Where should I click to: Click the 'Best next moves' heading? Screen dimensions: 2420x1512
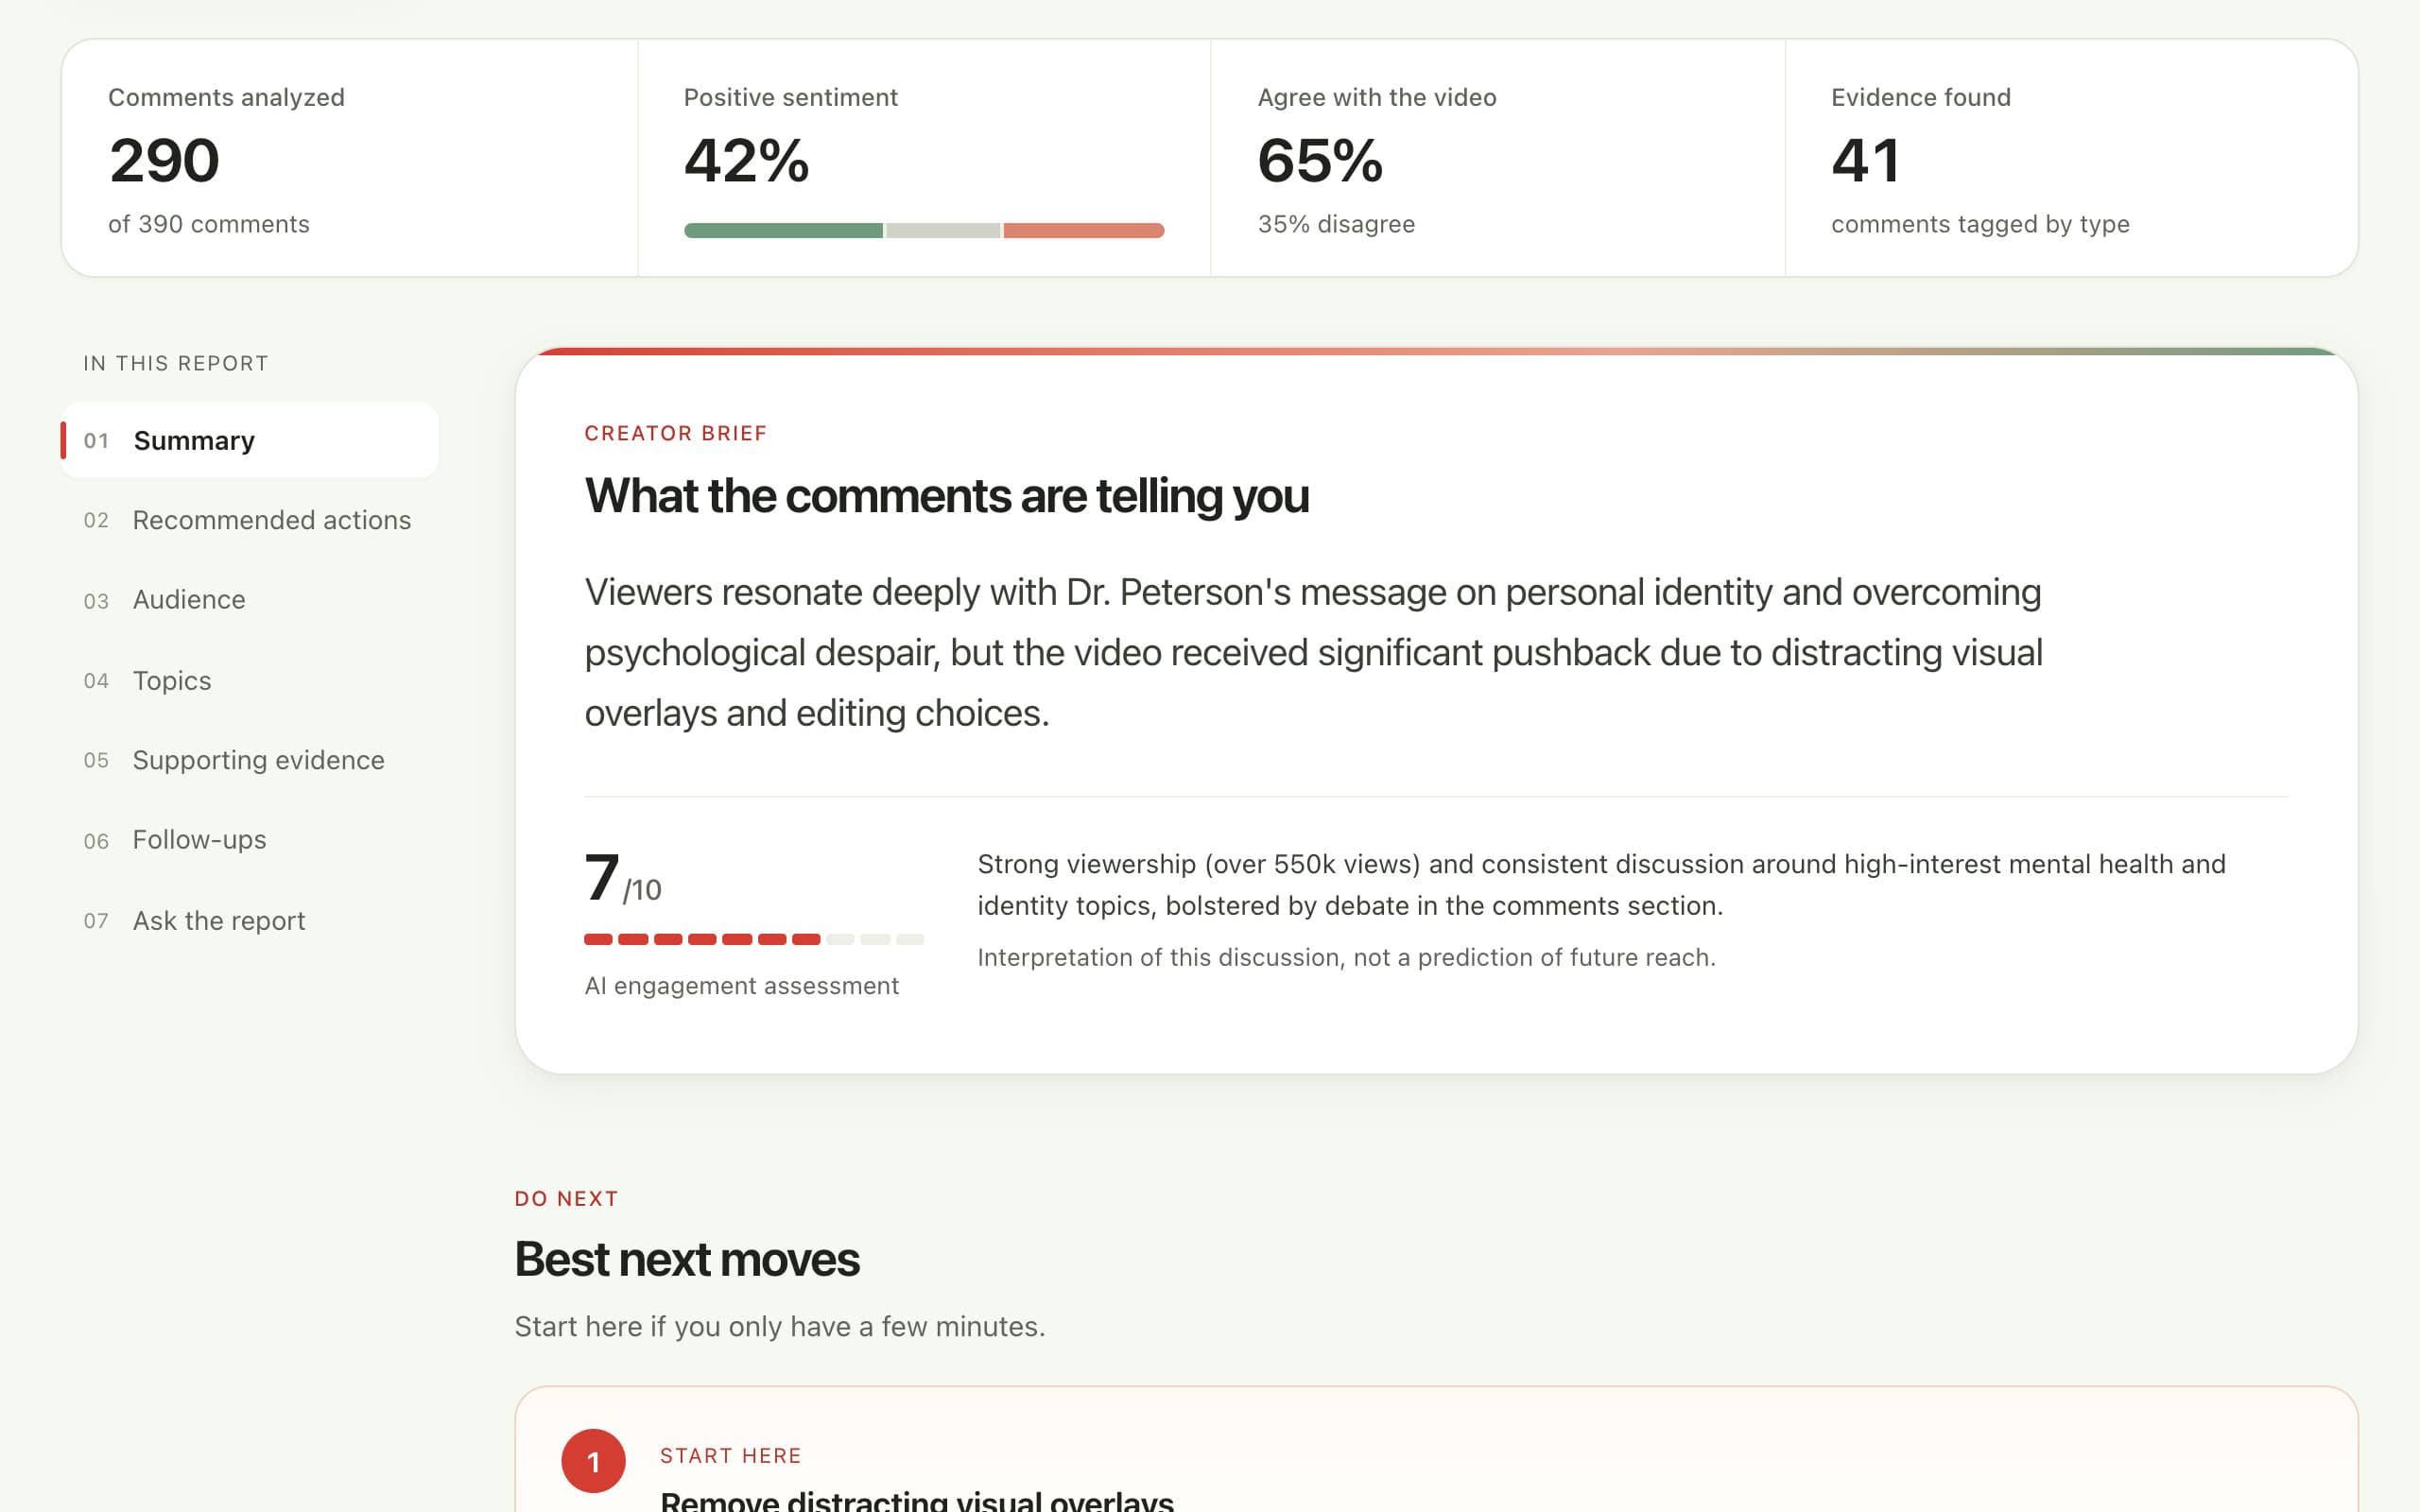(687, 1259)
